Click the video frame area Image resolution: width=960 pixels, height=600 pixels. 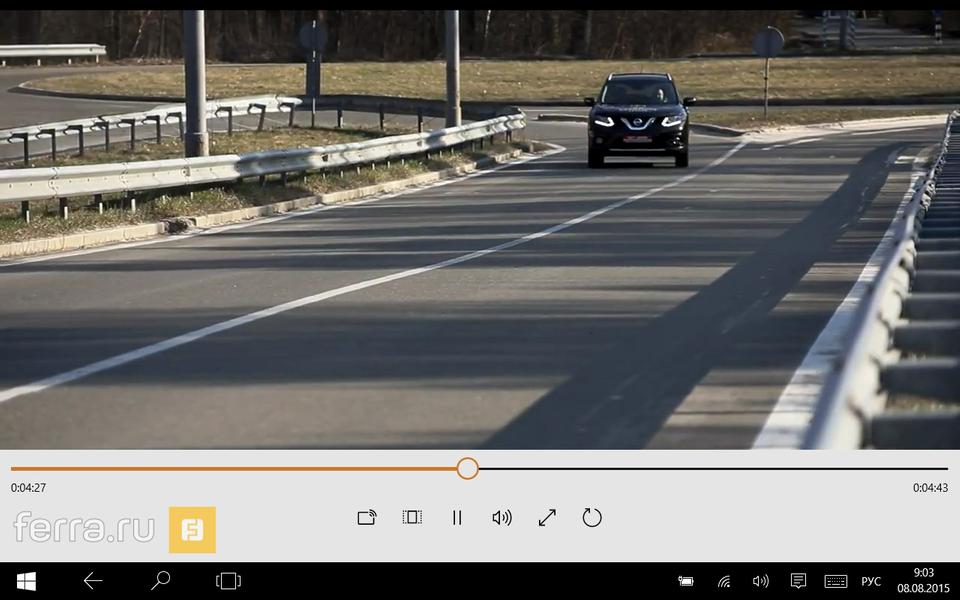point(480,230)
